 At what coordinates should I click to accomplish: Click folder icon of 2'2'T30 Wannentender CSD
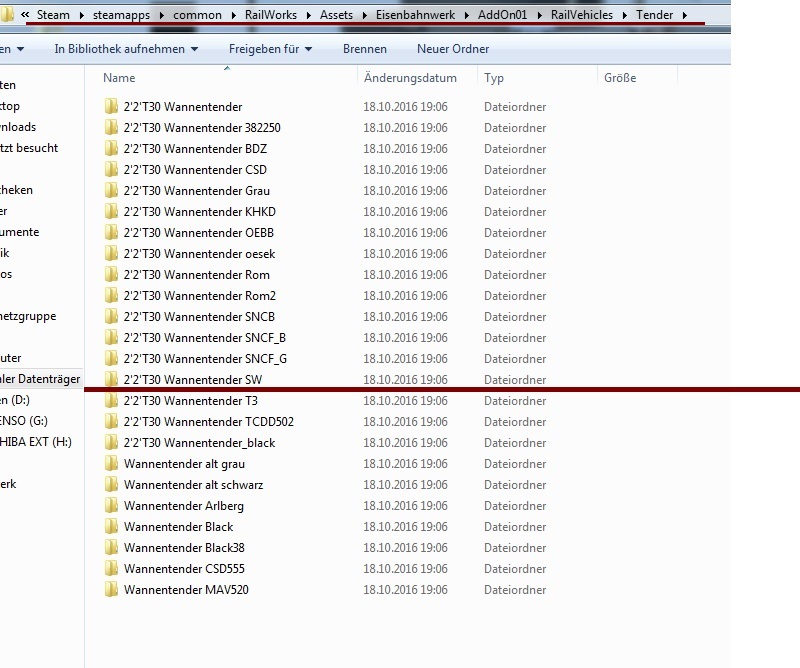pyautogui.click(x=111, y=169)
